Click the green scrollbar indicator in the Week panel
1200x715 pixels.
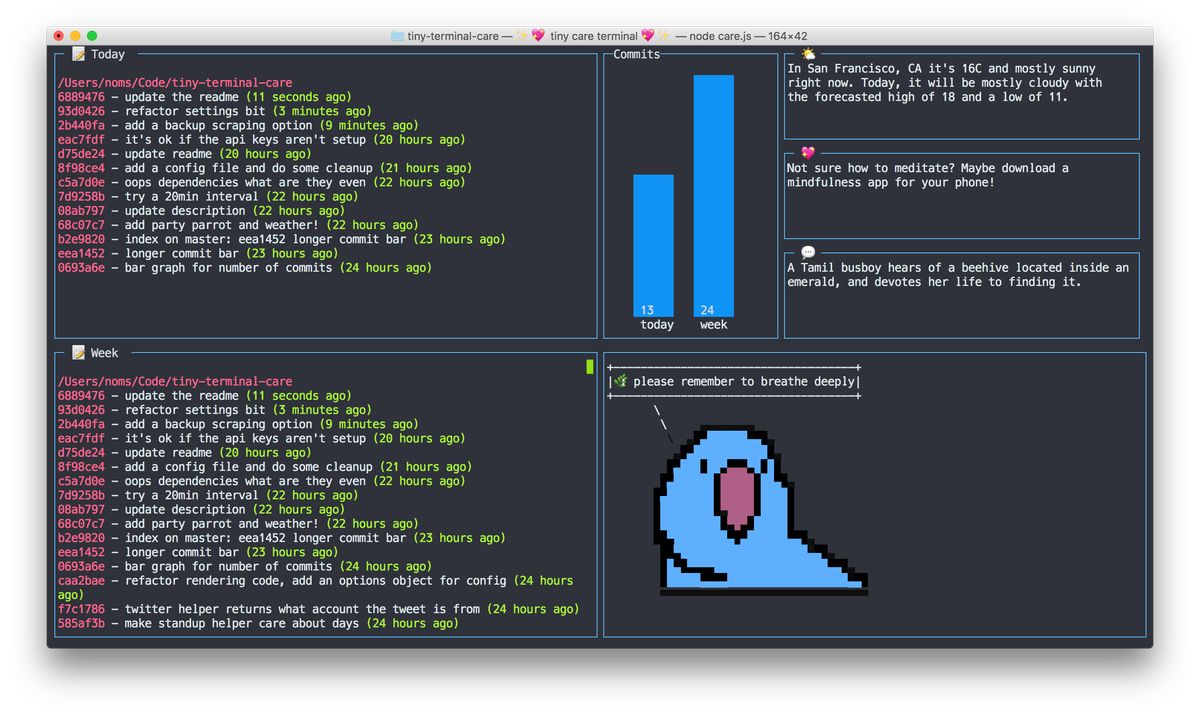[590, 367]
